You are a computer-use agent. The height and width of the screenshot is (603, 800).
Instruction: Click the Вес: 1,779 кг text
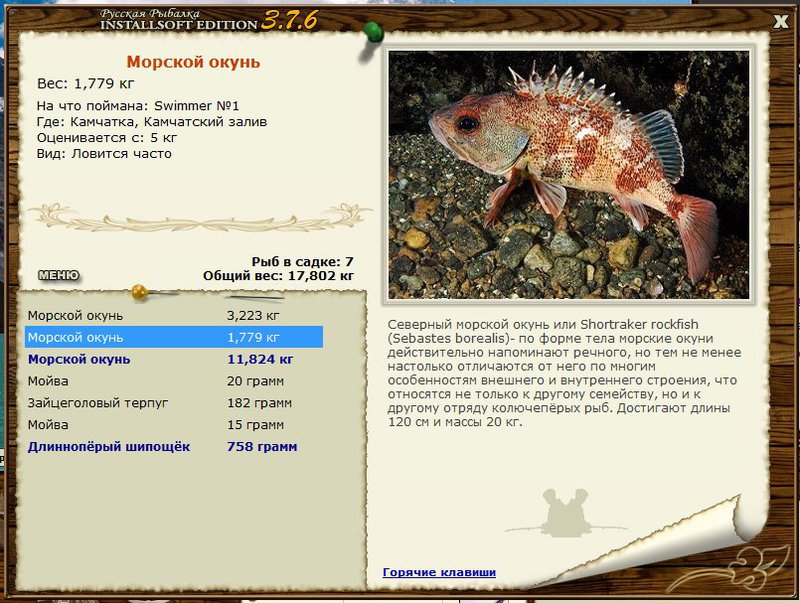(85, 84)
